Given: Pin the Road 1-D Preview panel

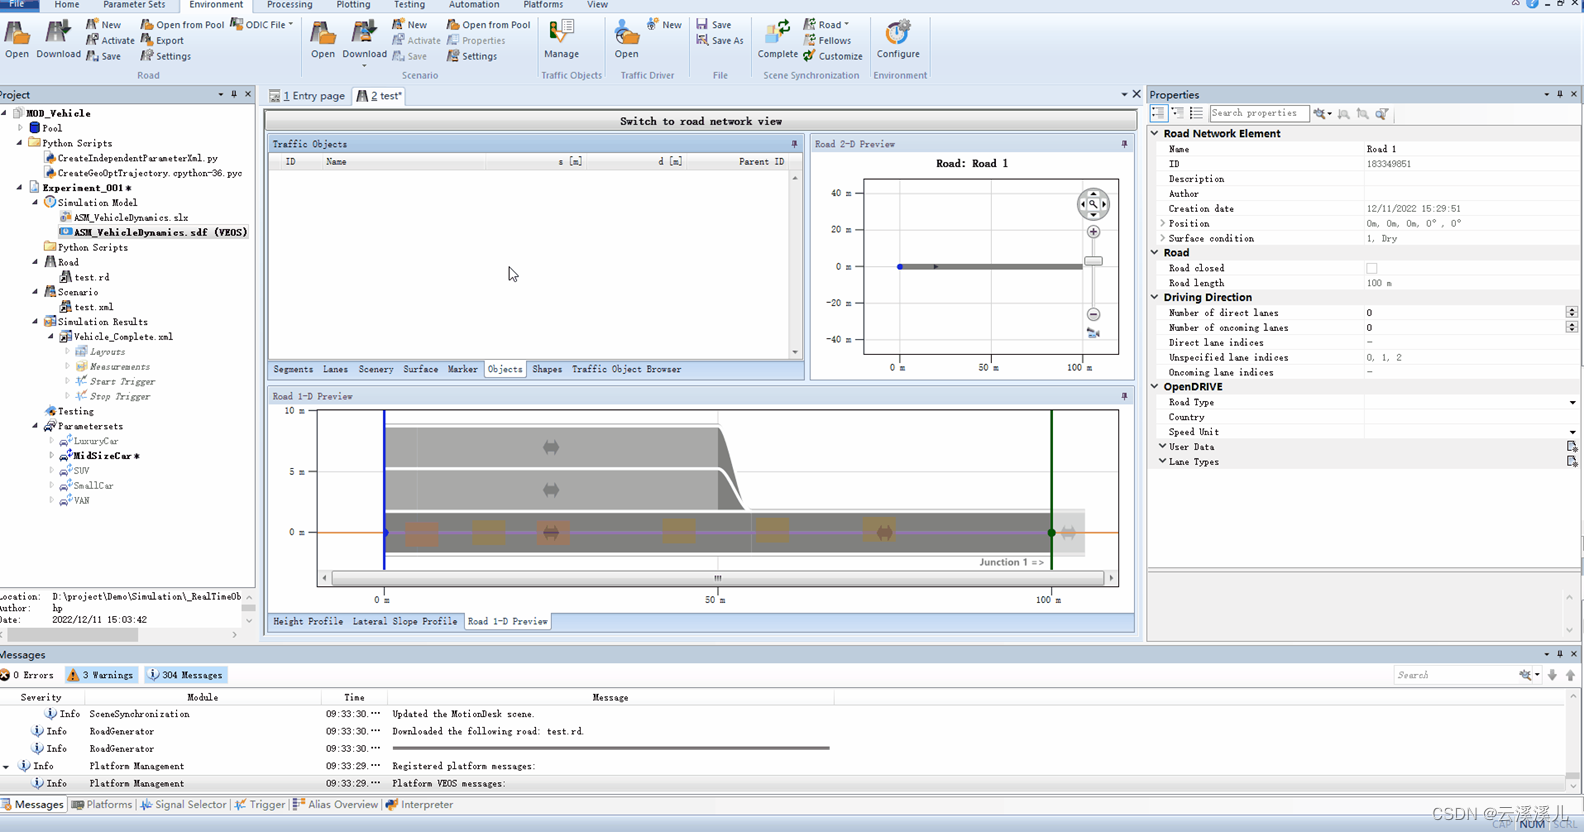Looking at the screenshot, I should 1124,396.
